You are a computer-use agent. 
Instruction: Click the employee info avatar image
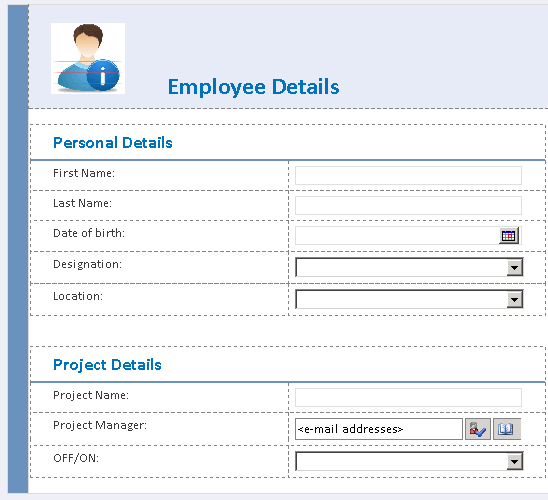point(88,58)
